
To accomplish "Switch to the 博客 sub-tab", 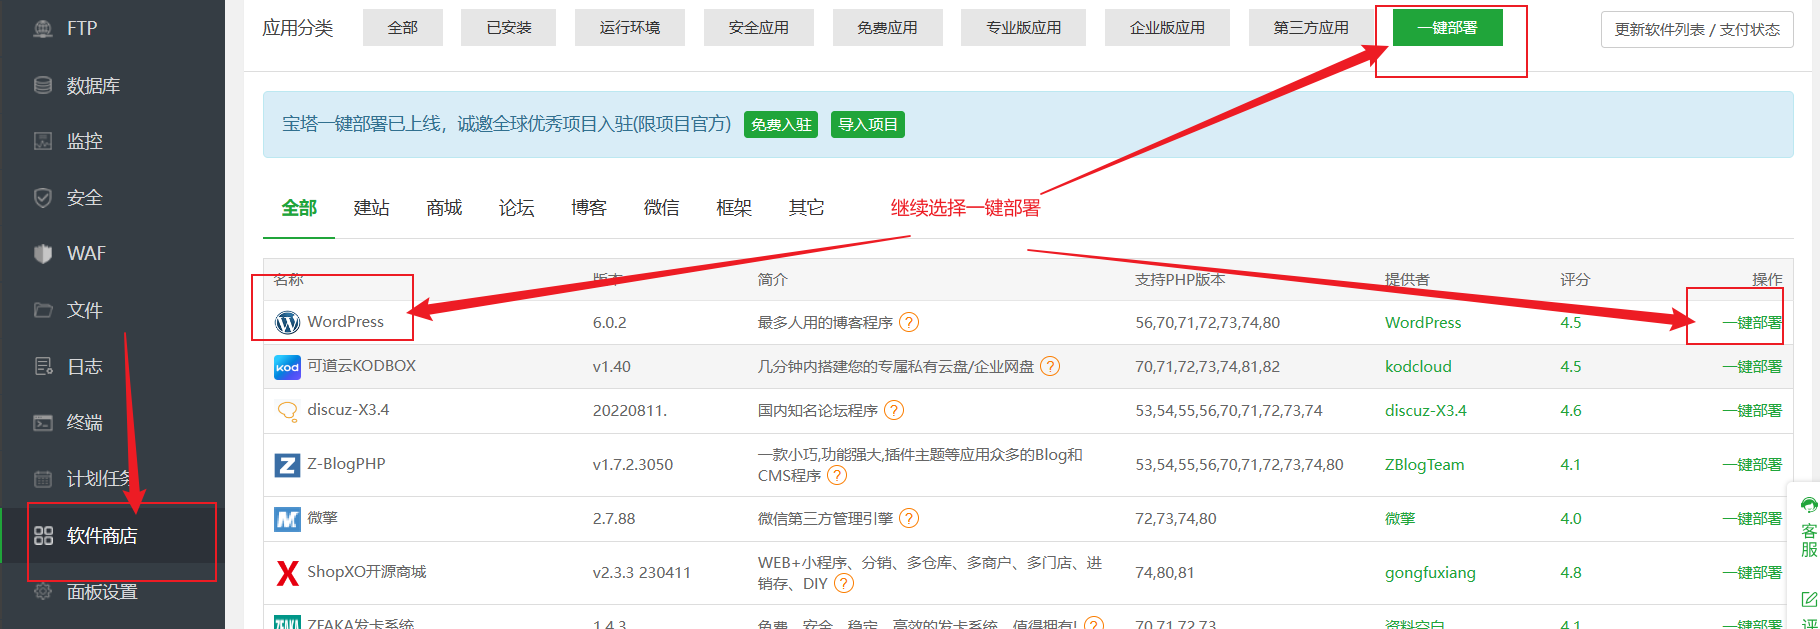I will tap(589, 208).
